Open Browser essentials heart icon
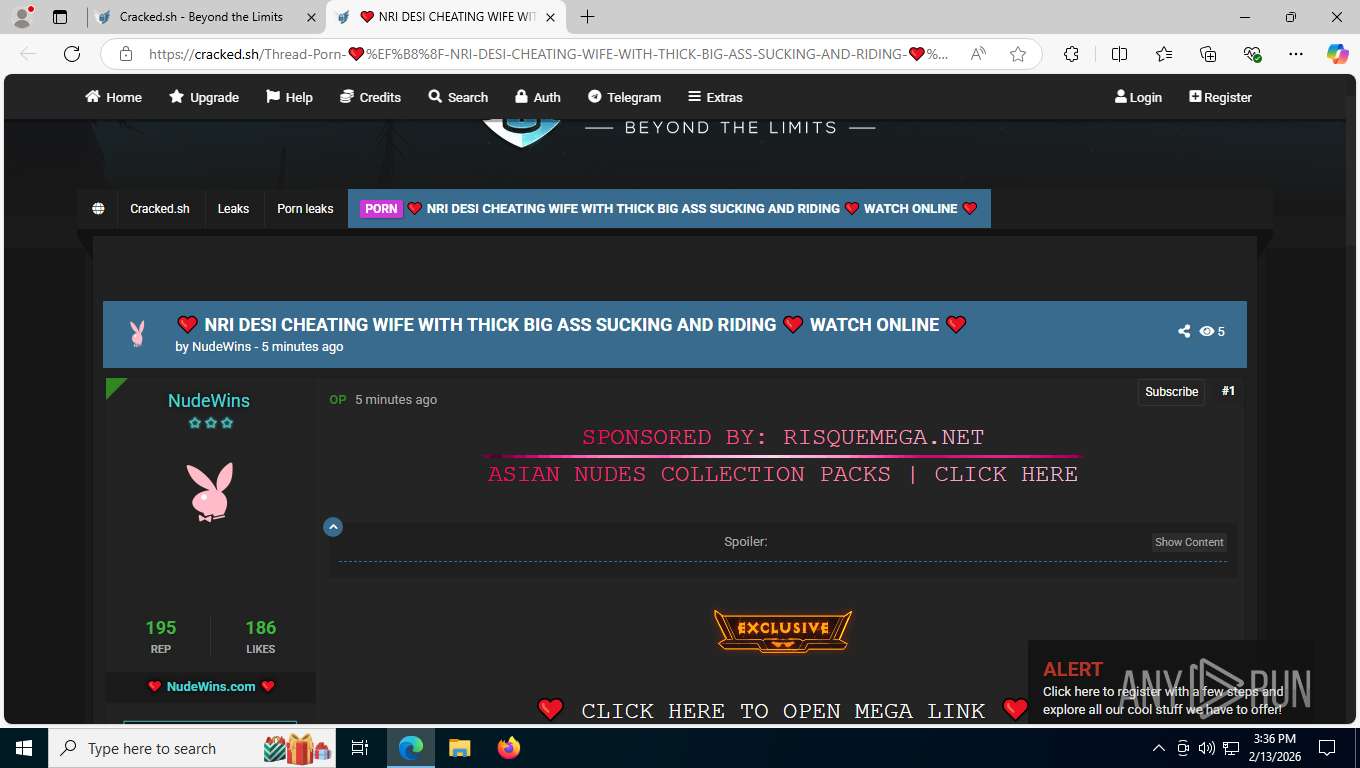 point(1252,54)
